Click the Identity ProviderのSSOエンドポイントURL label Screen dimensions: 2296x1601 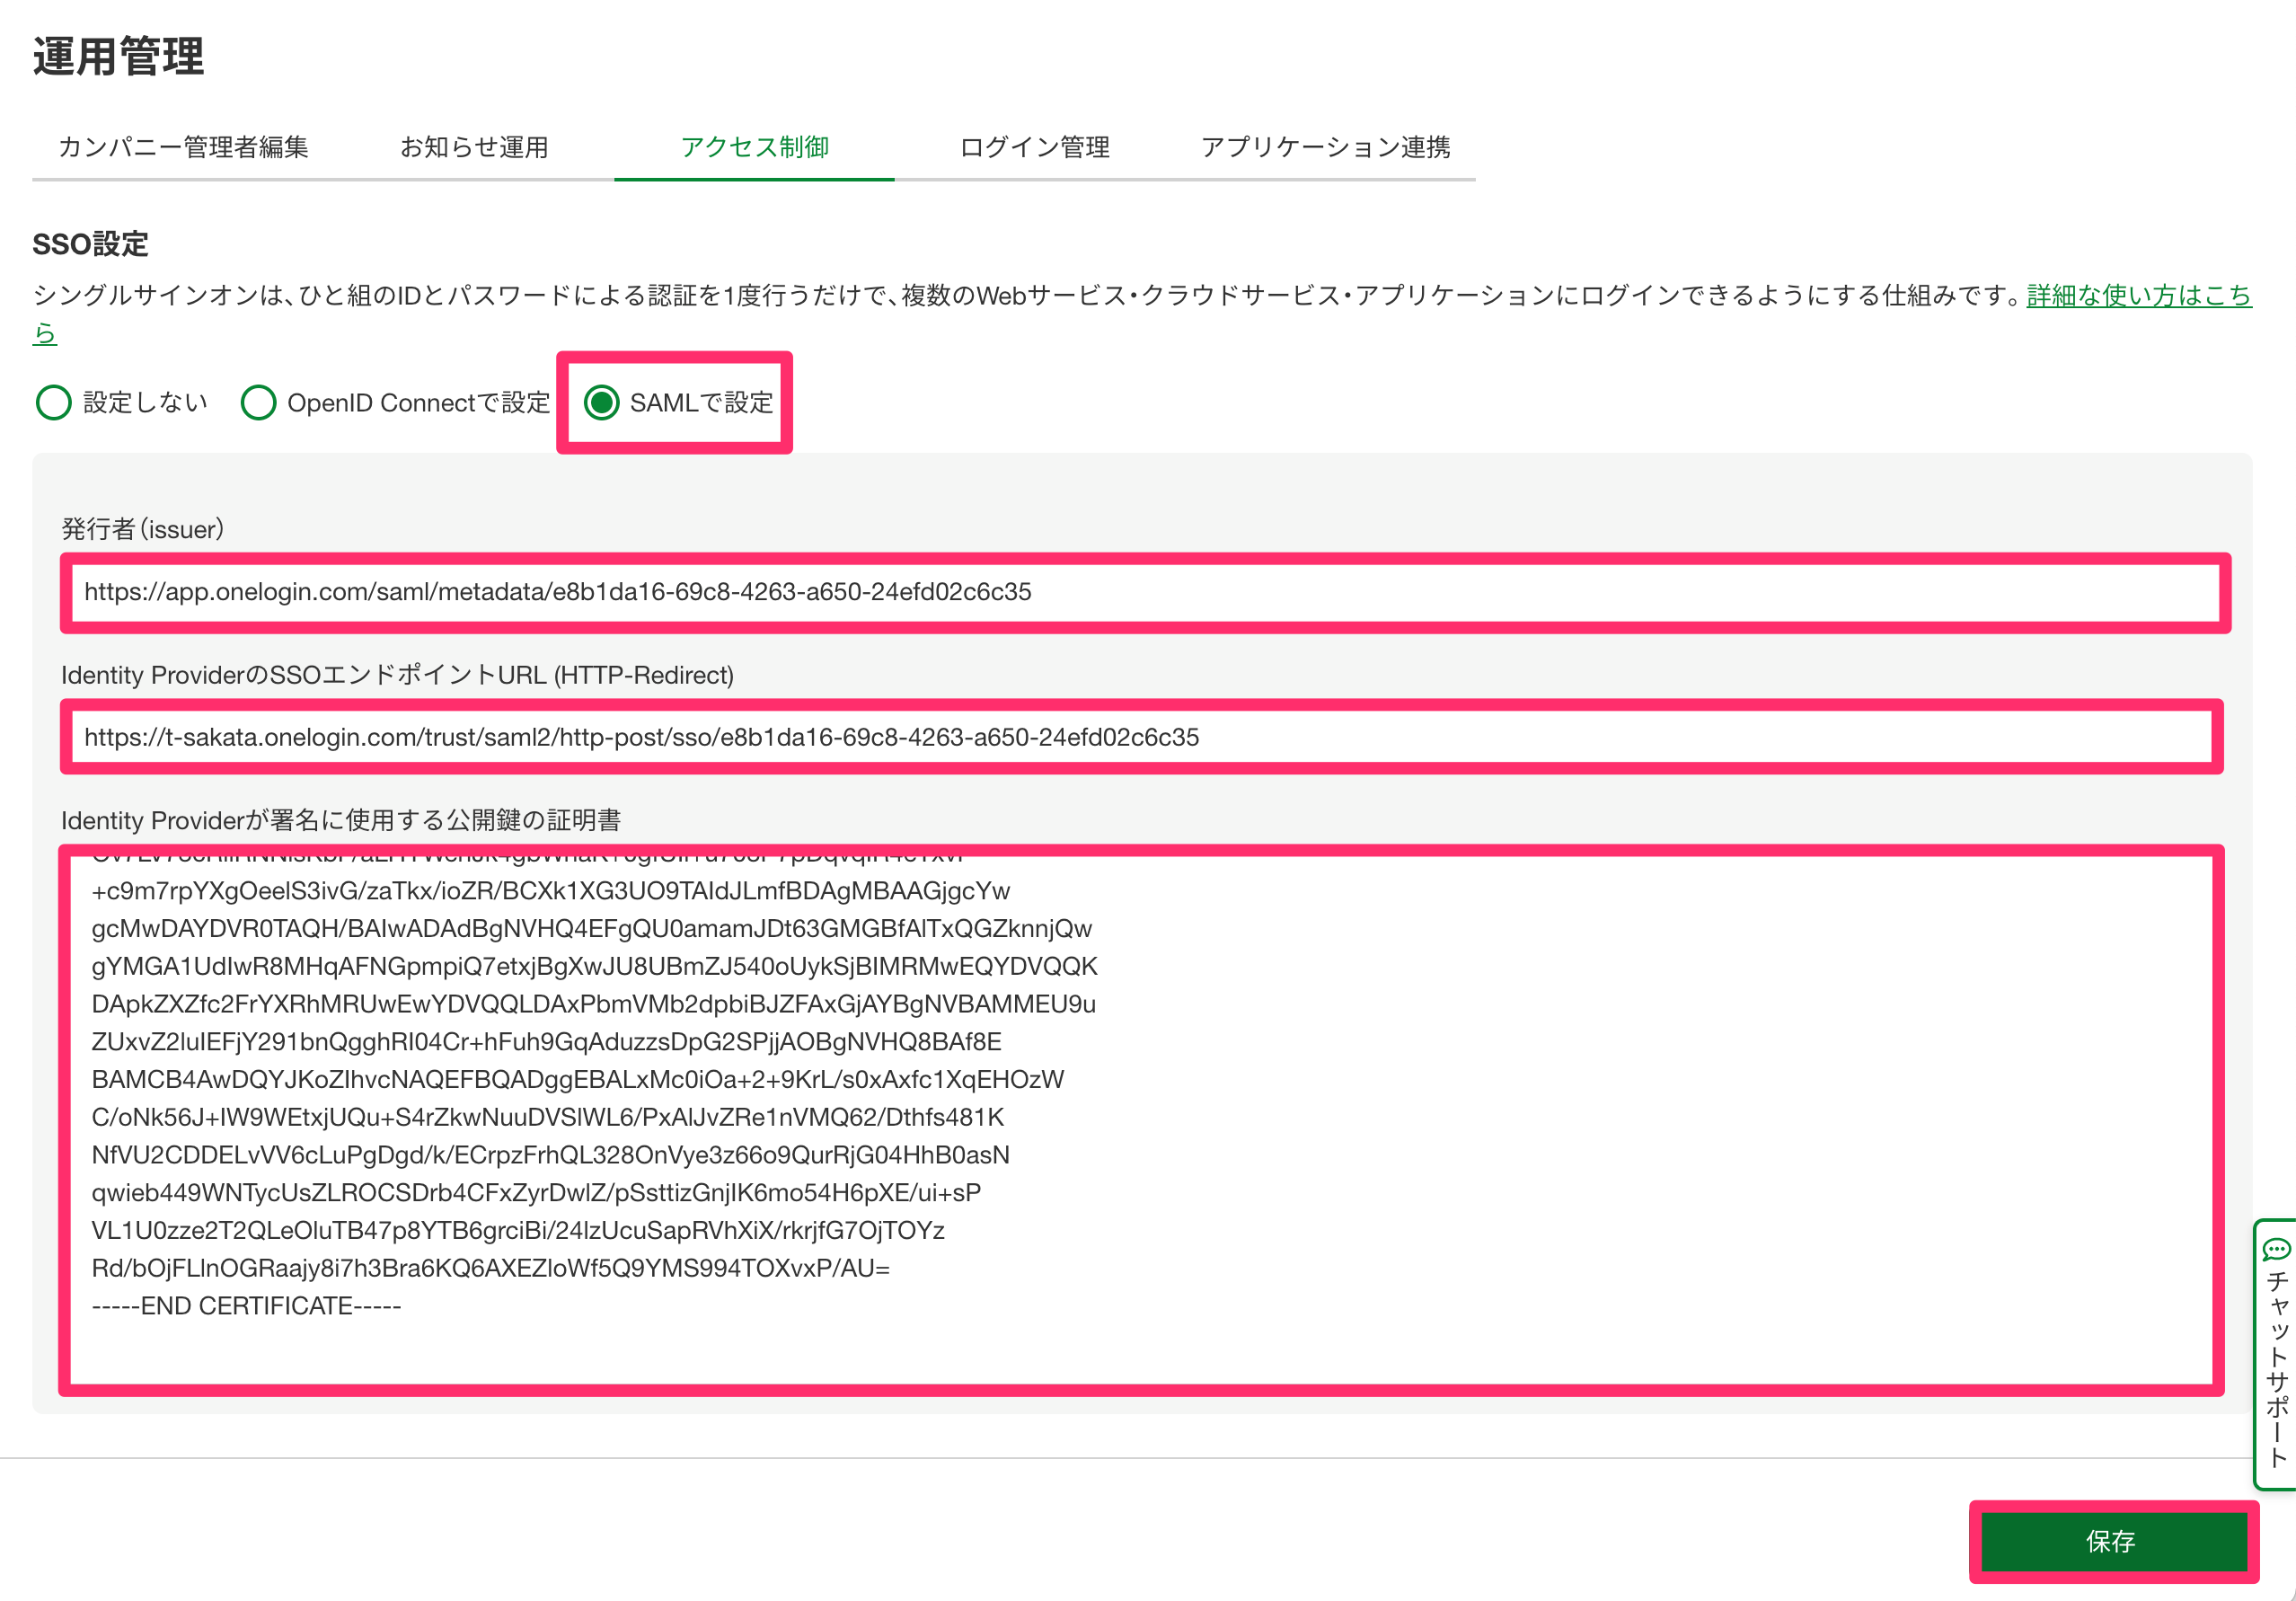(397, 675)
